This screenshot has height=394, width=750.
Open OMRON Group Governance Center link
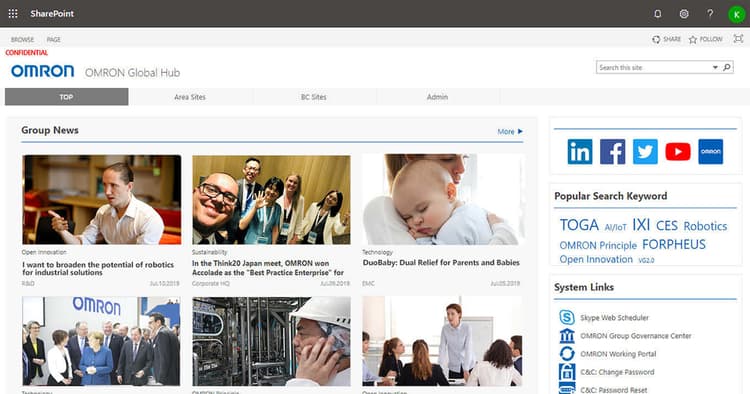coord(636,336)
